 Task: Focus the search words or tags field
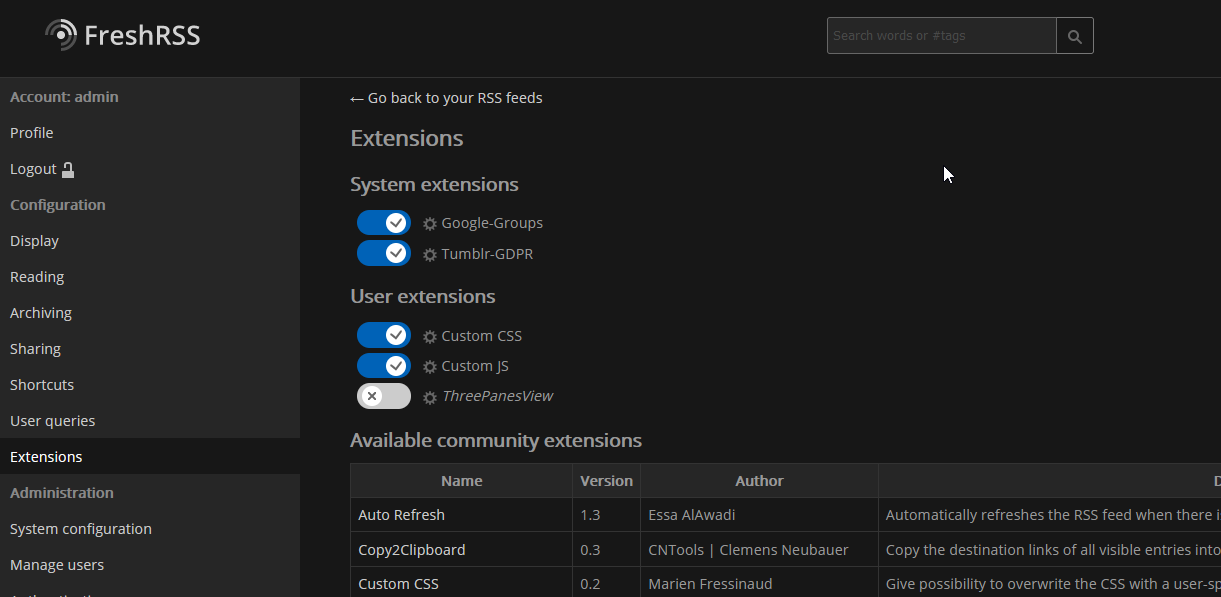point(941,36)
